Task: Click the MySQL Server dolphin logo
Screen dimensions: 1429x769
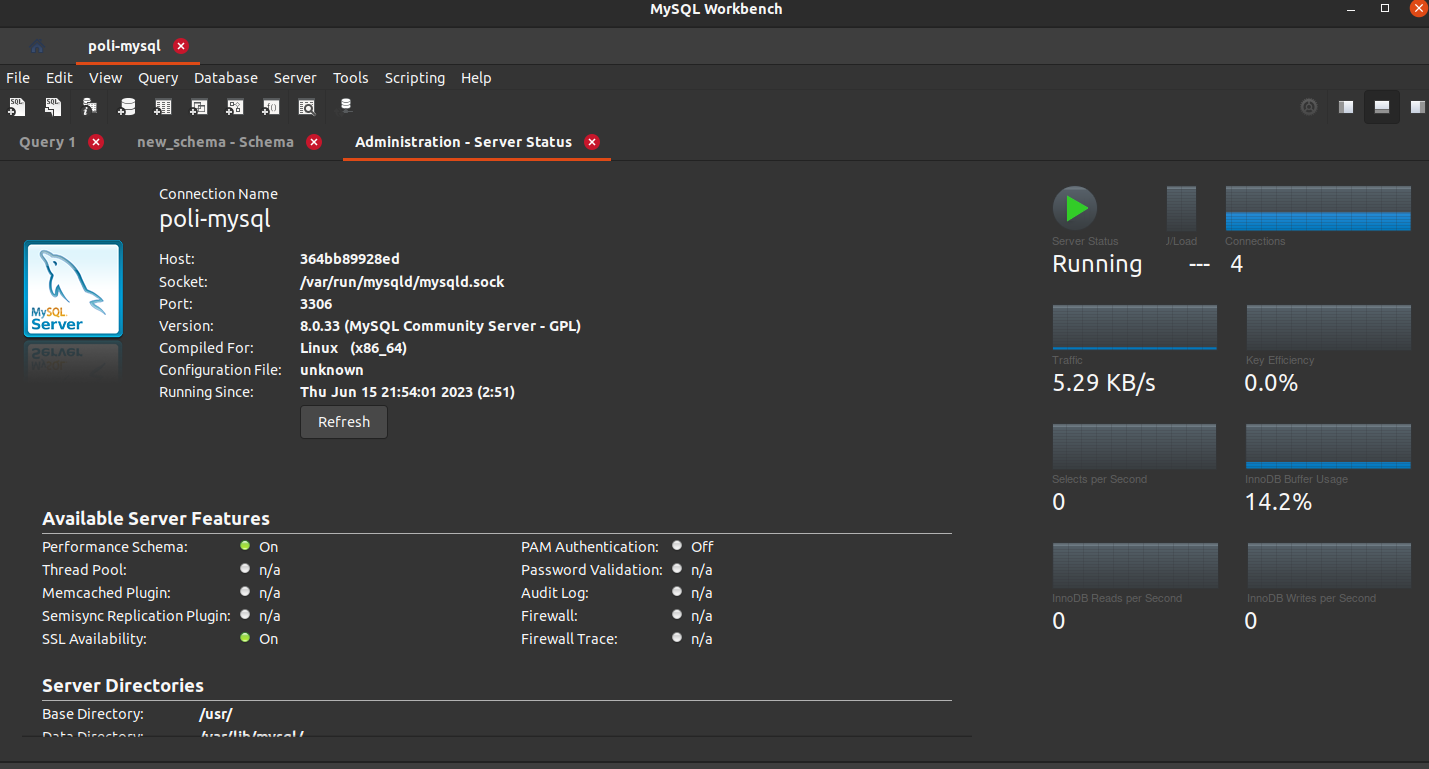Action: 73,288
